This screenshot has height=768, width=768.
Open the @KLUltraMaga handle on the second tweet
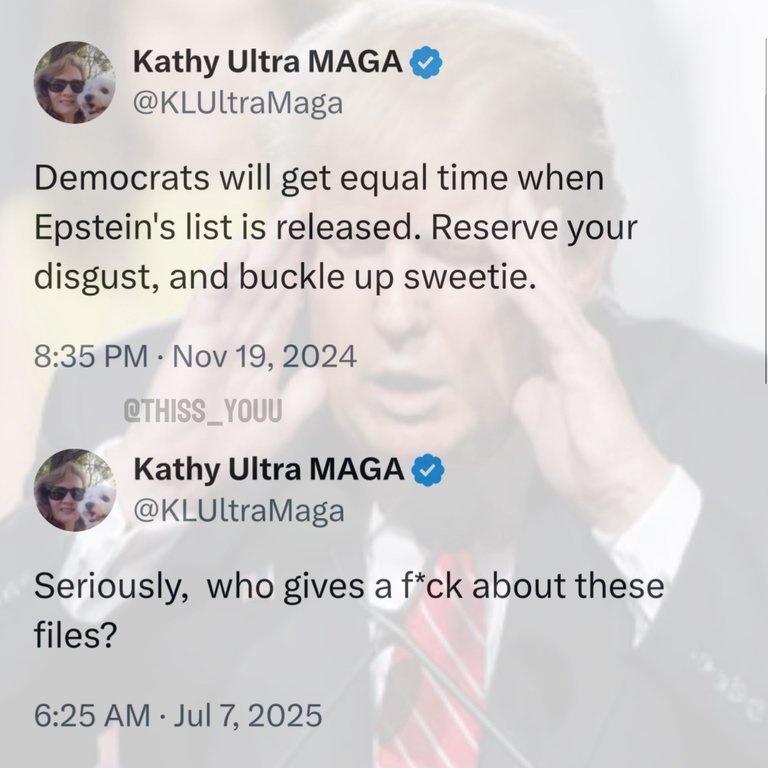pos(239,511)
